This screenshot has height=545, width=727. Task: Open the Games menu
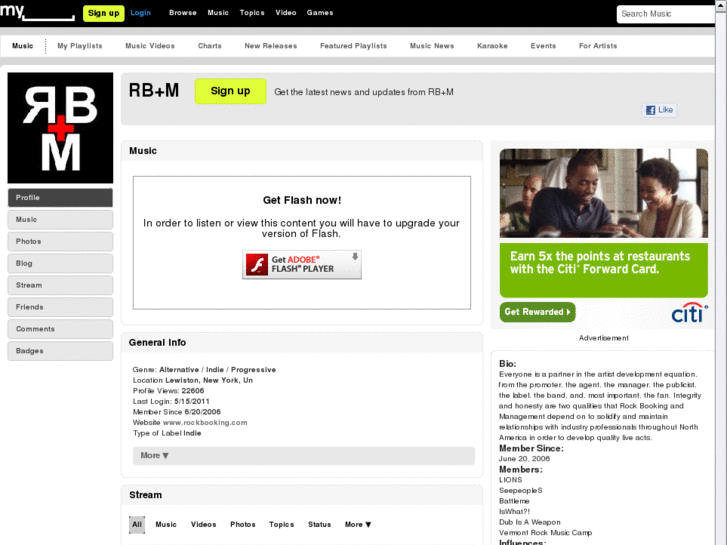point(320,13)
